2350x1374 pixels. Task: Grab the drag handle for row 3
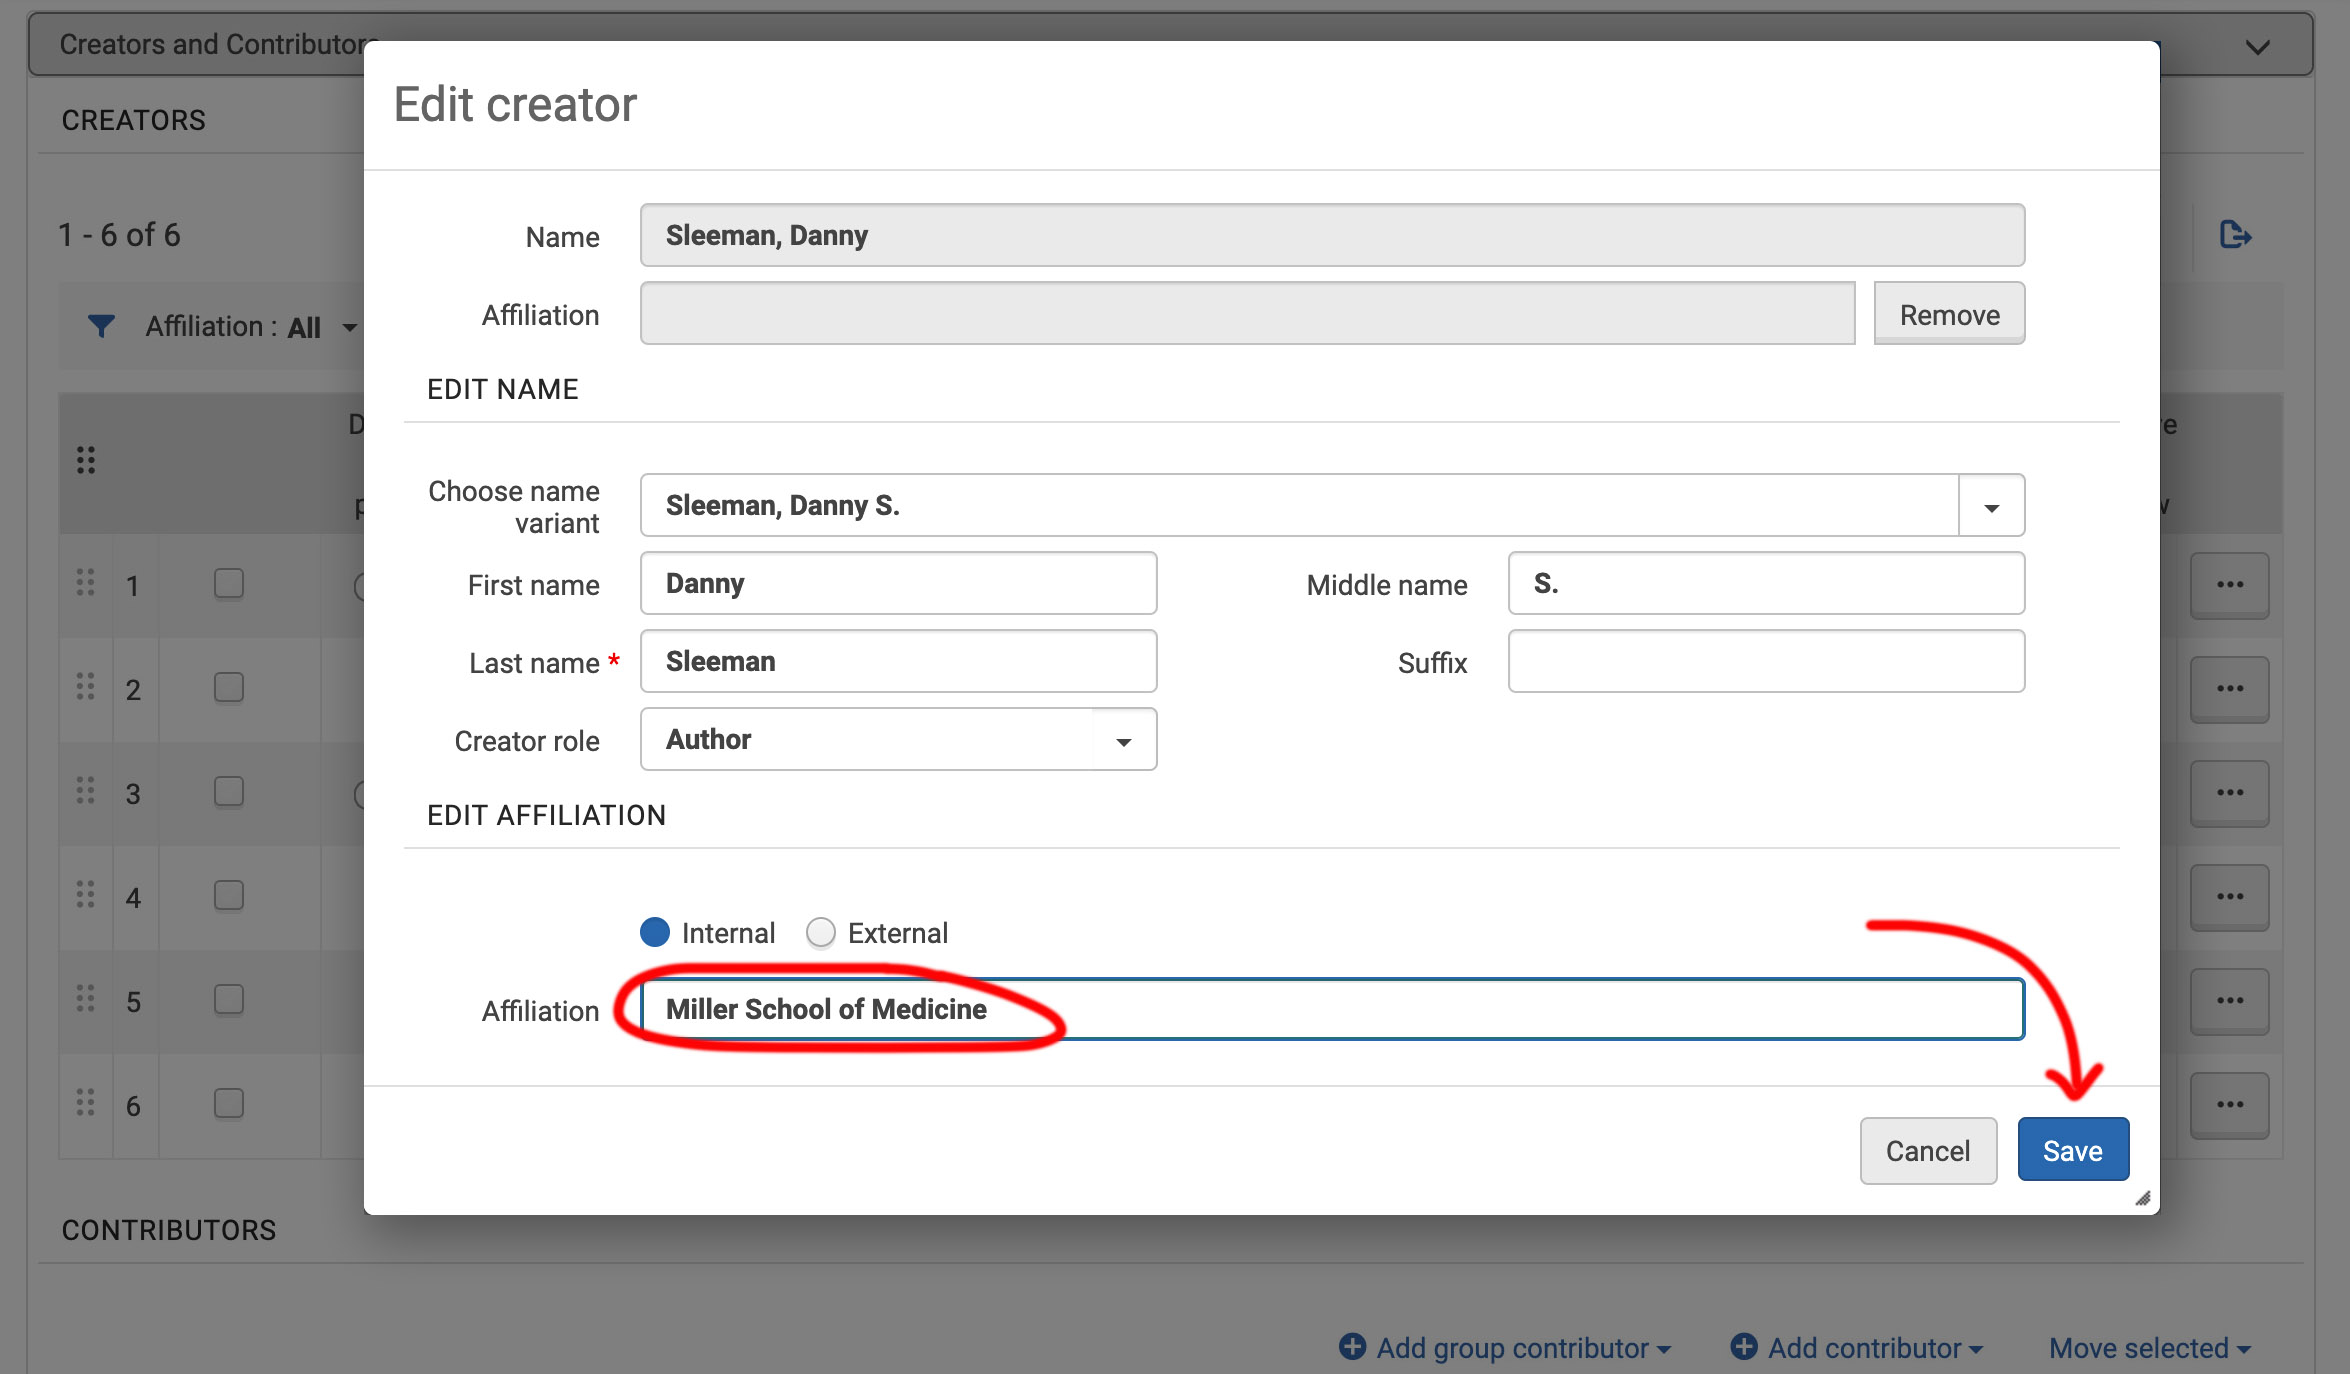(x=86, y=791)
